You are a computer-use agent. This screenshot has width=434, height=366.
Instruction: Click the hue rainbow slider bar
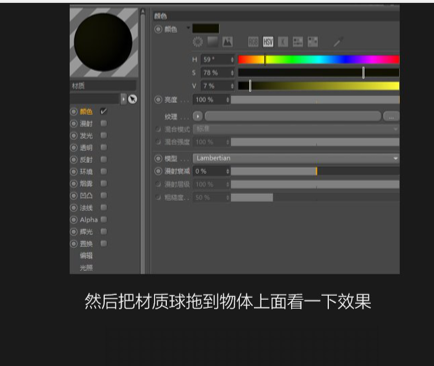point(319,60)
